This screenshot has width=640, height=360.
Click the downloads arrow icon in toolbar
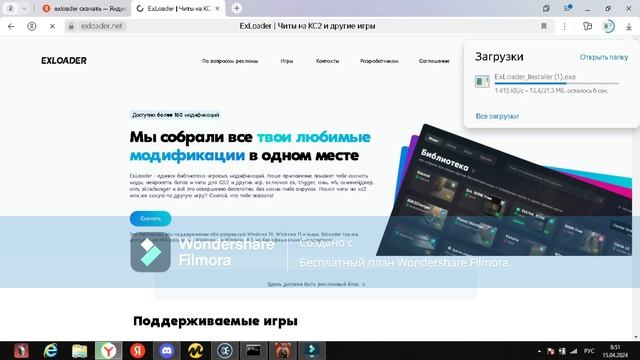tap(629, 27)
